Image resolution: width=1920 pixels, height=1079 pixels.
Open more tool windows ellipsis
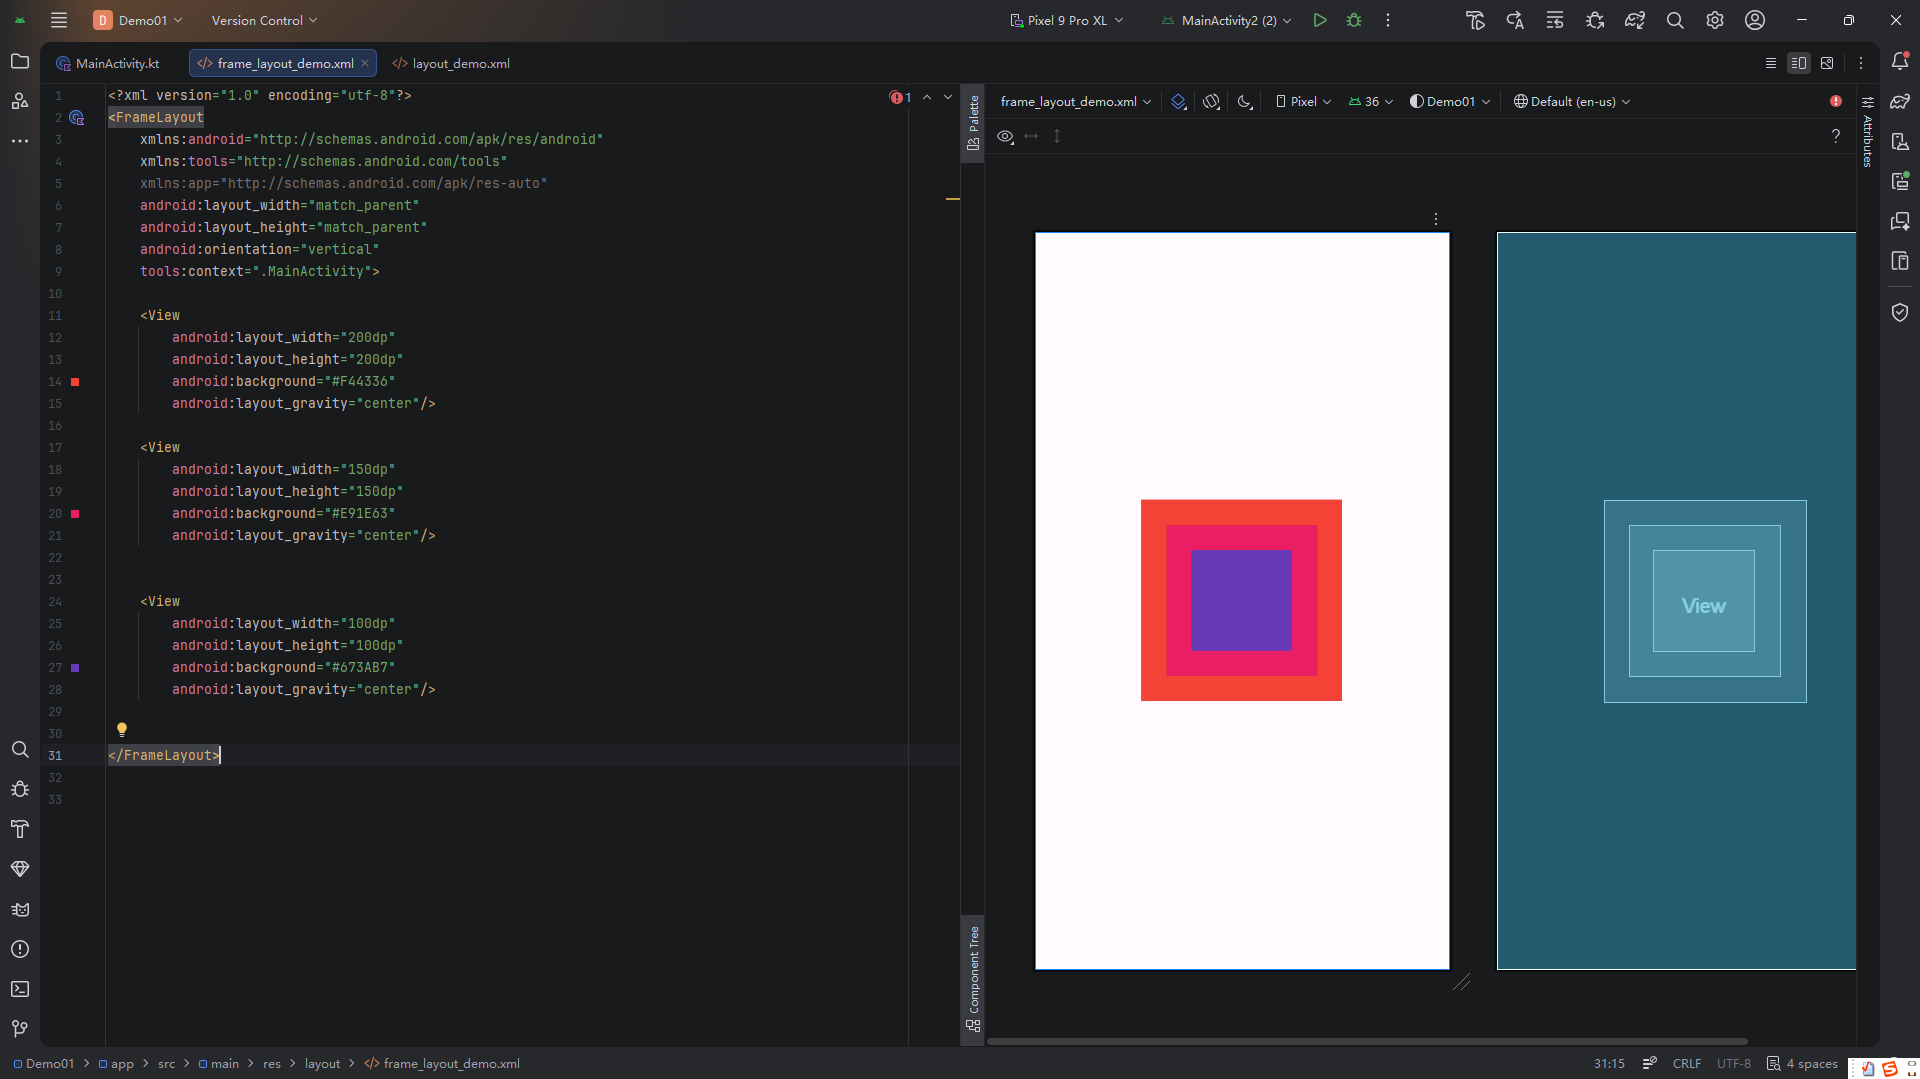click(20, 141)
